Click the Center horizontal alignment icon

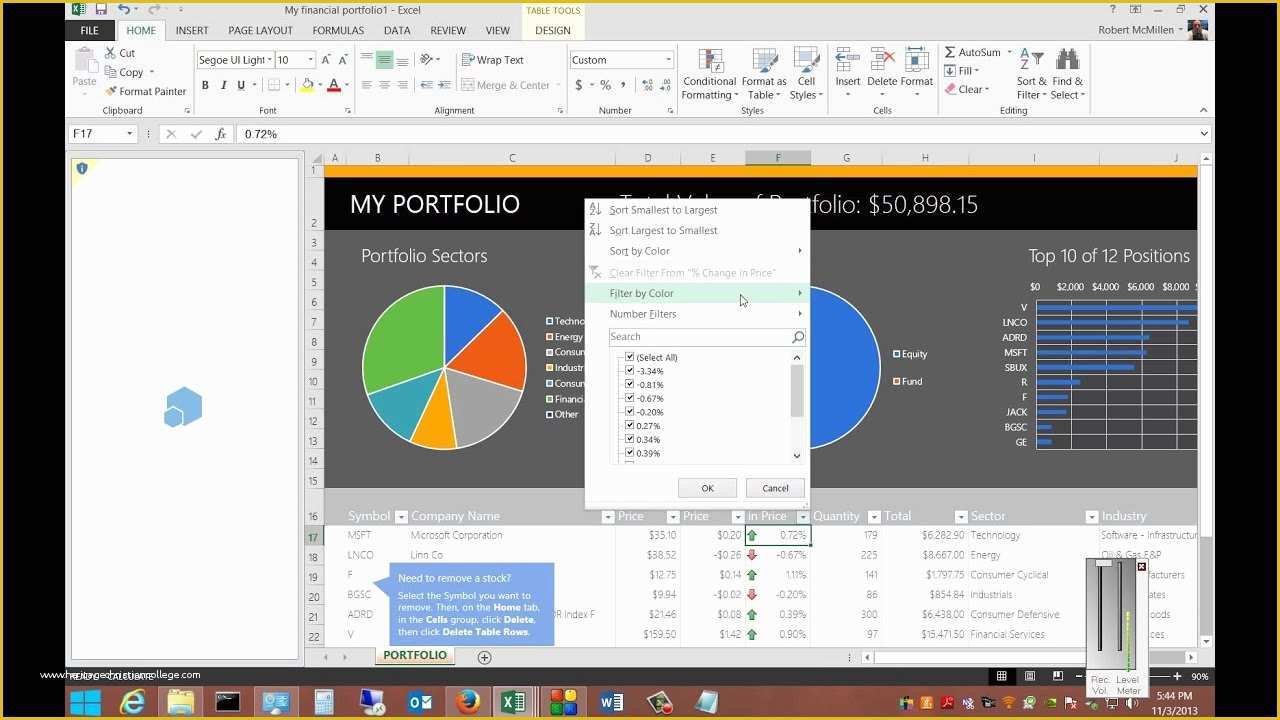384,86
